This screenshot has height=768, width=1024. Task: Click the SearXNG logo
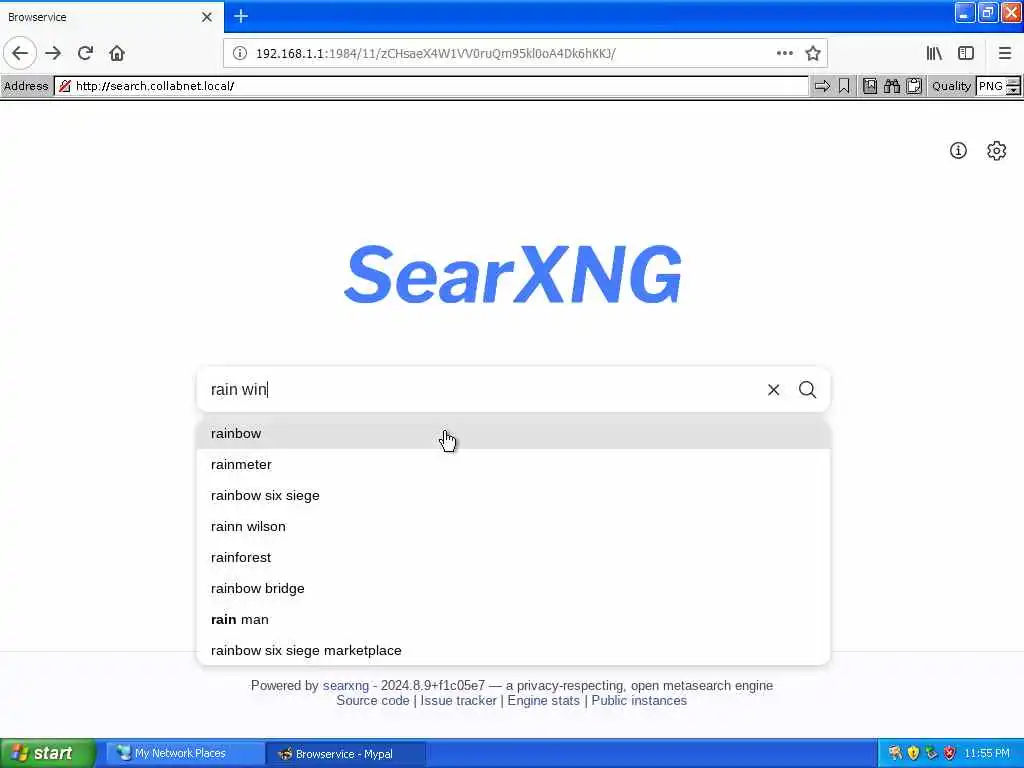pos(513,274)
